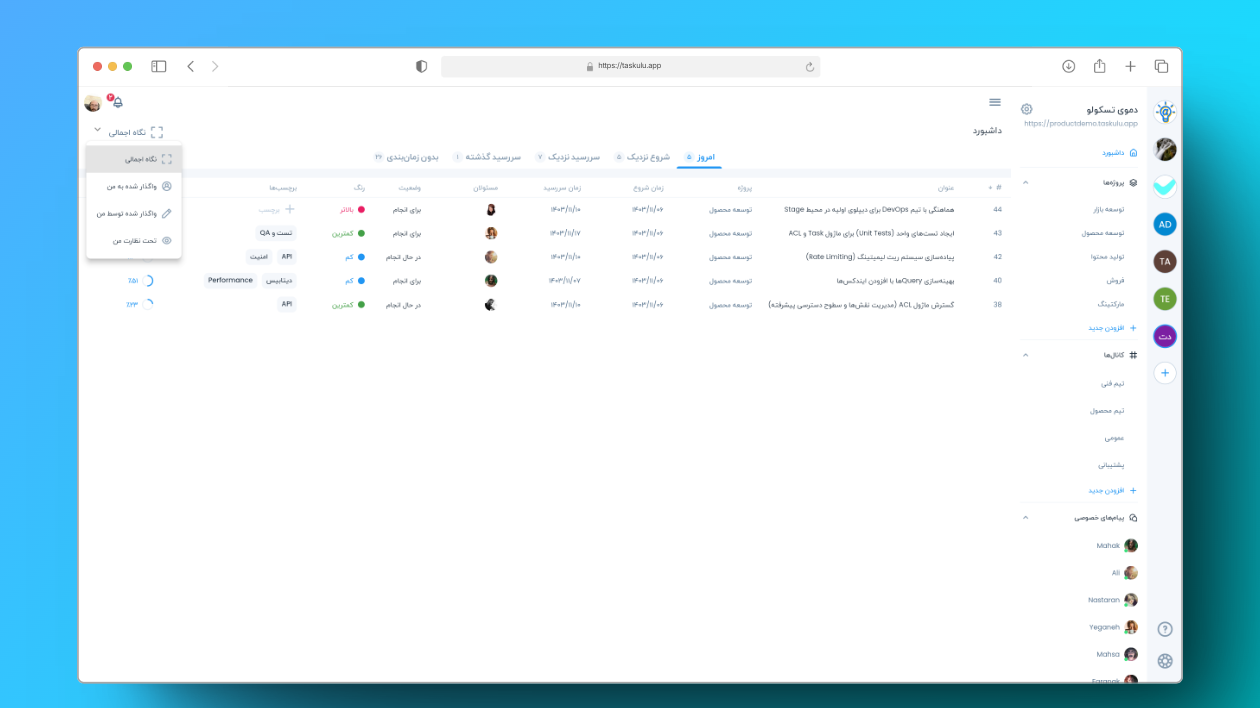Click progress circle showing ۵۱٪
This screenshot has width=1260, height=708.
tap(148, 281)
